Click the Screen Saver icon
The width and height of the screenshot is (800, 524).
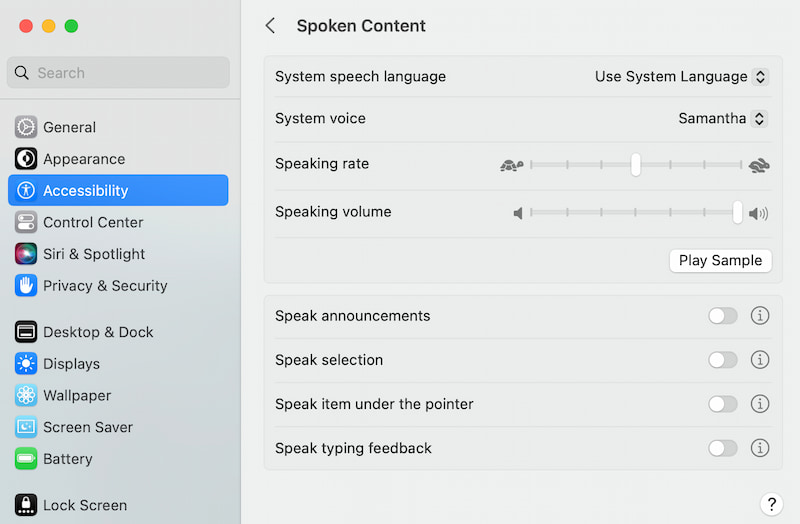pyautogui.click(x=26, y=427)
